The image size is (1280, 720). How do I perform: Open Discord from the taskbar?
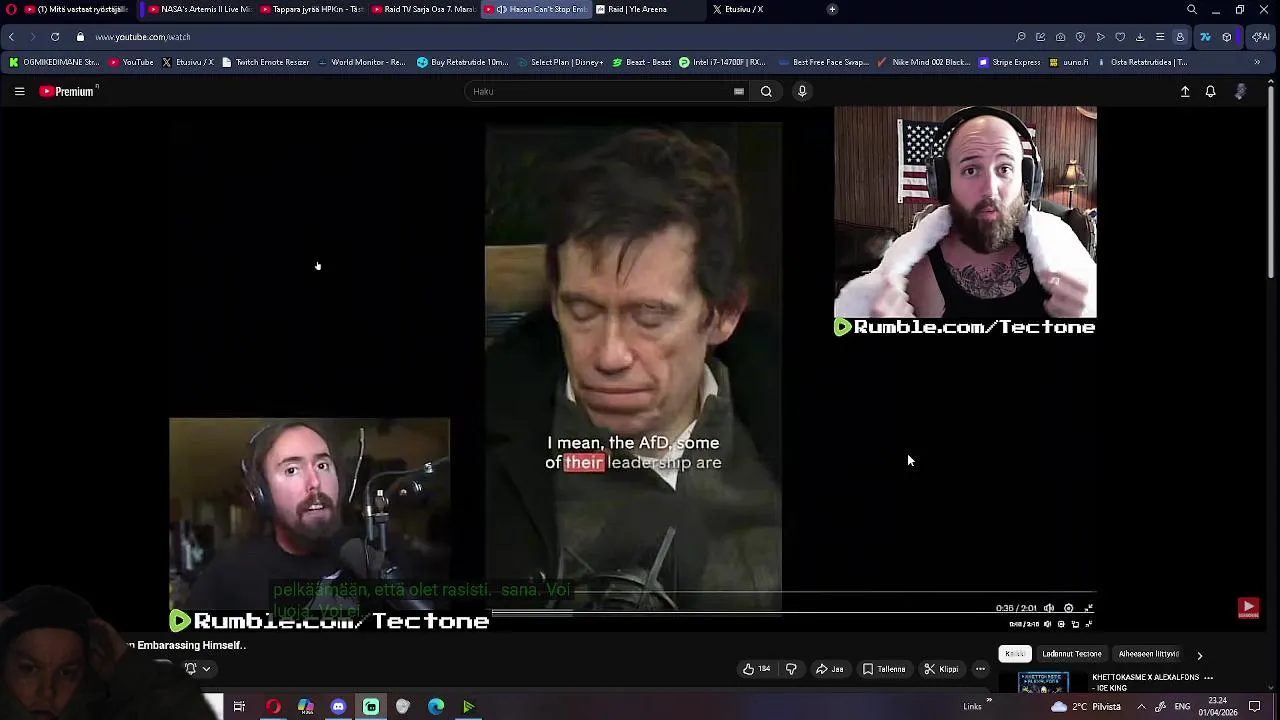338,707
